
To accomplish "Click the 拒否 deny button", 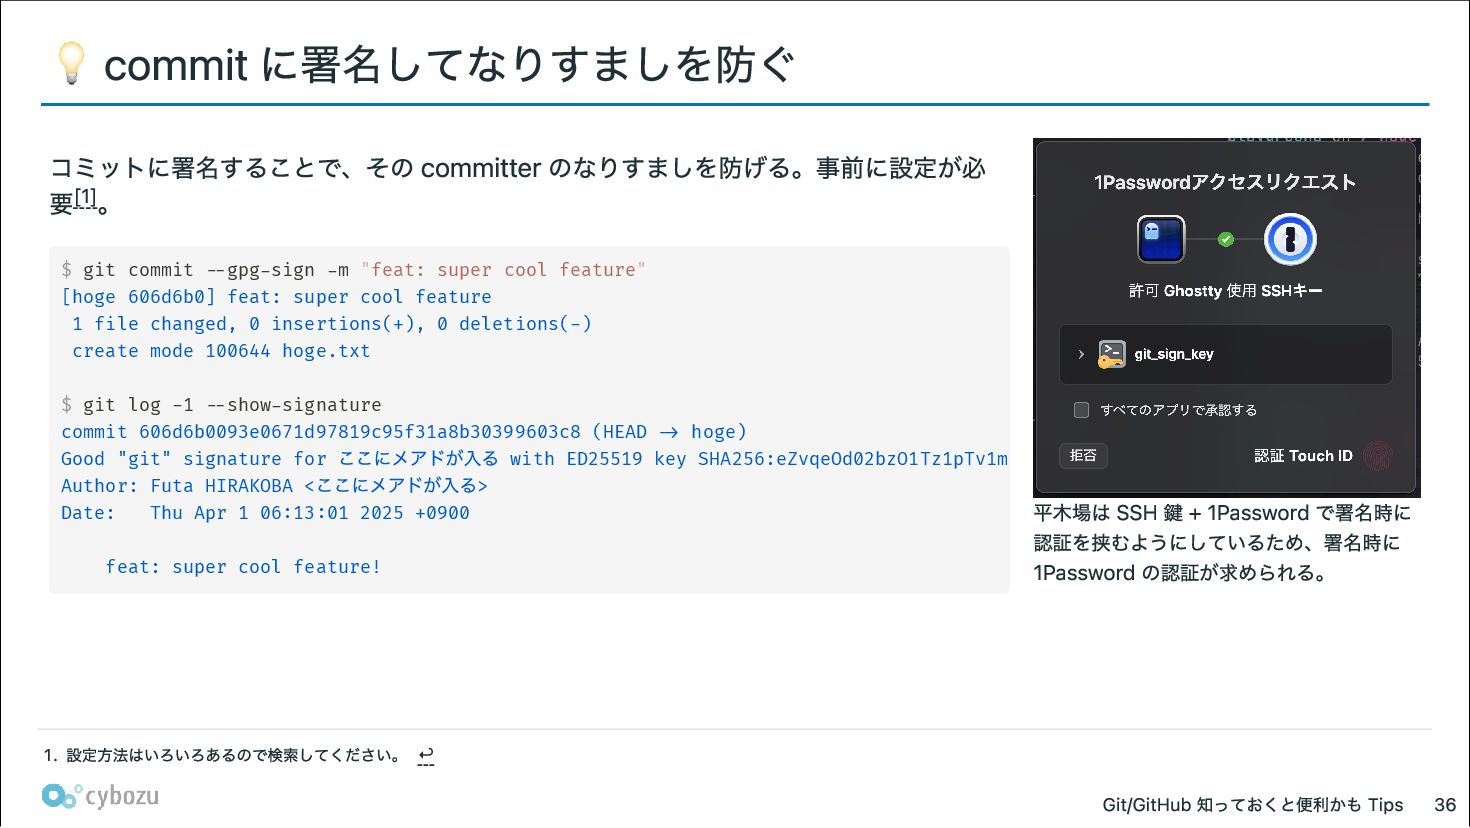I will [1083, 456].
